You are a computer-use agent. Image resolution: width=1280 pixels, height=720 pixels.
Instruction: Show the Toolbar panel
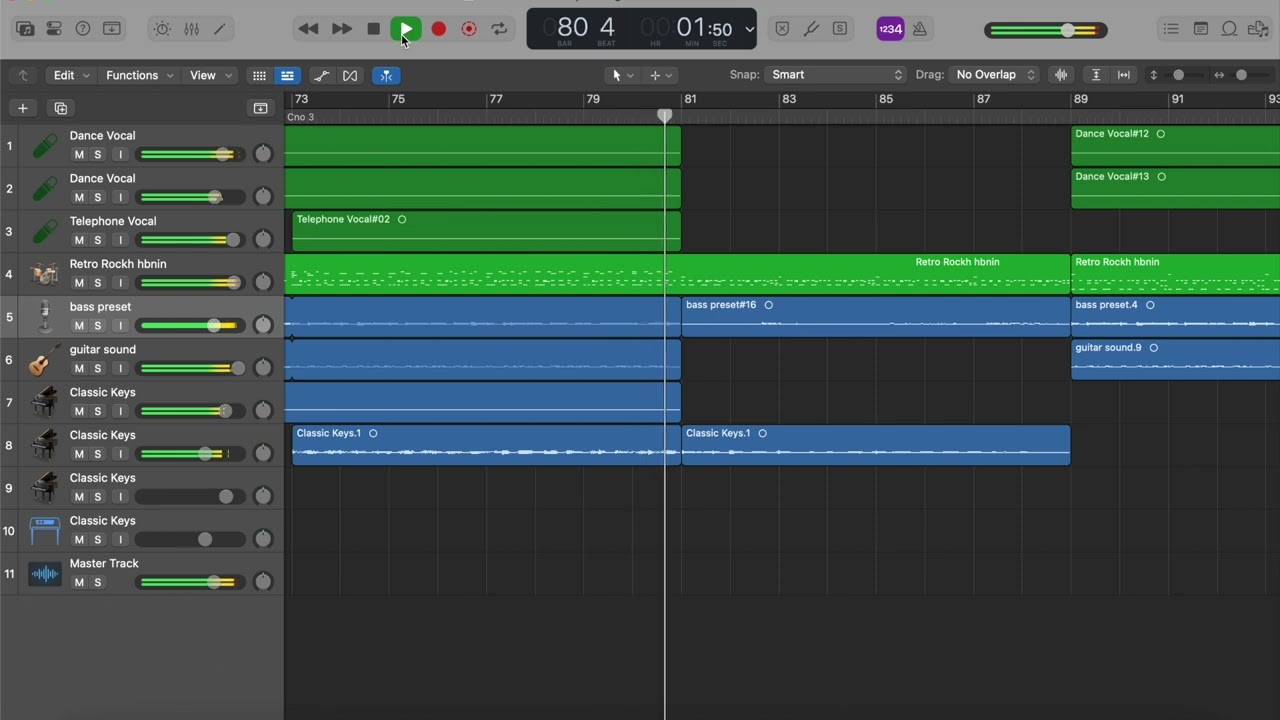pyautogui.click(x=112, y=29)
